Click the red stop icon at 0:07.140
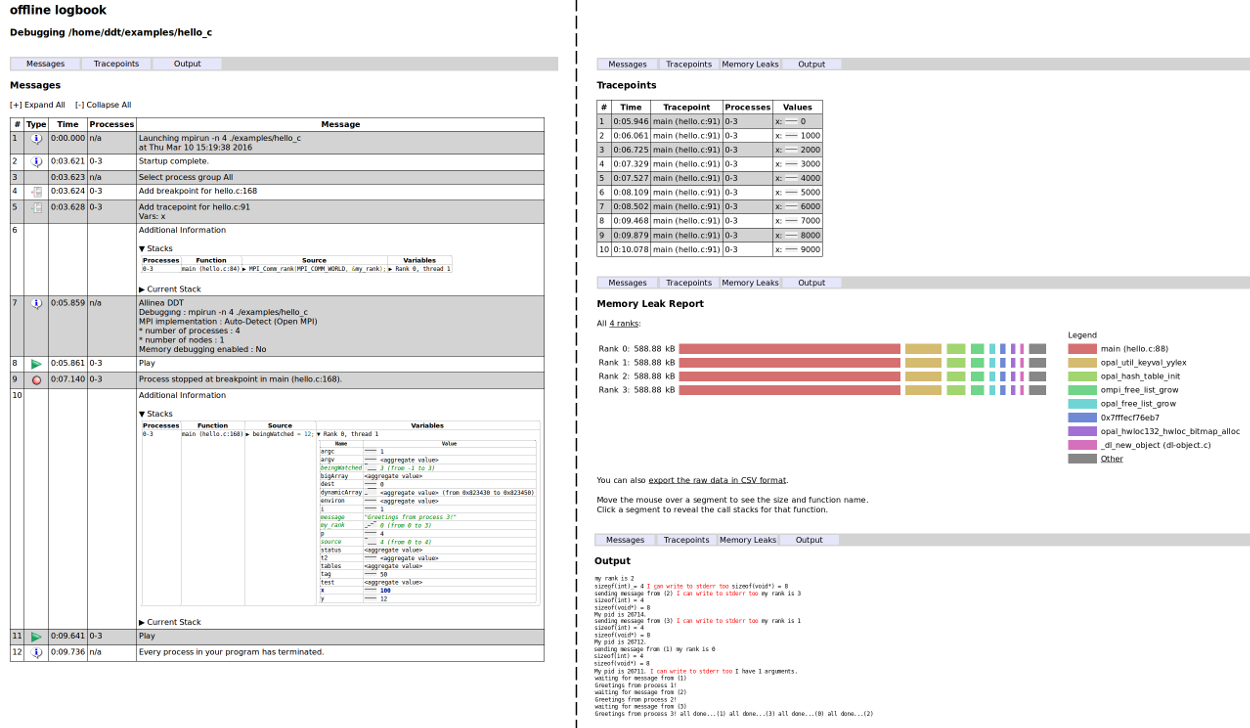This screenshot has height=728, width=1250. pyautogui.click(x=36, y=381)
